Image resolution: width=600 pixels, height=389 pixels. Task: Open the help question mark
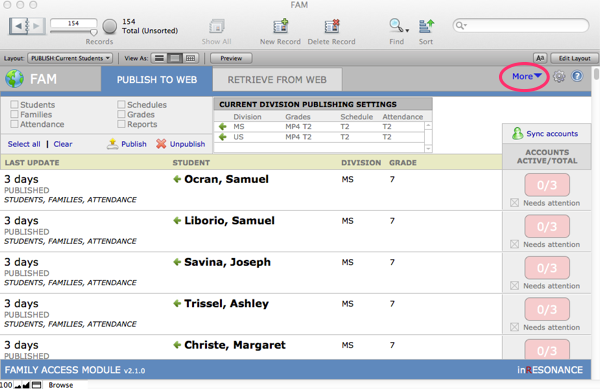(x=577, y=76)
